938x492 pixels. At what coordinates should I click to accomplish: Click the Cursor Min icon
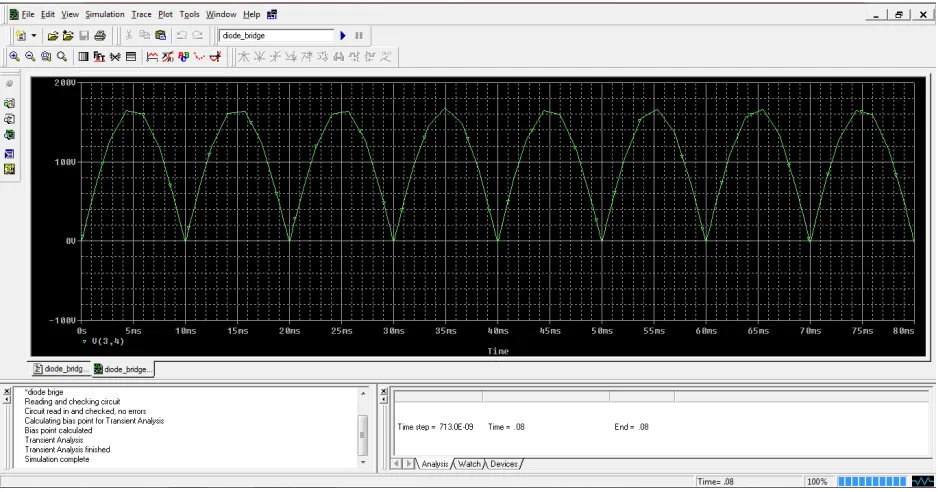pyautogui.click(x=291, y=56)
